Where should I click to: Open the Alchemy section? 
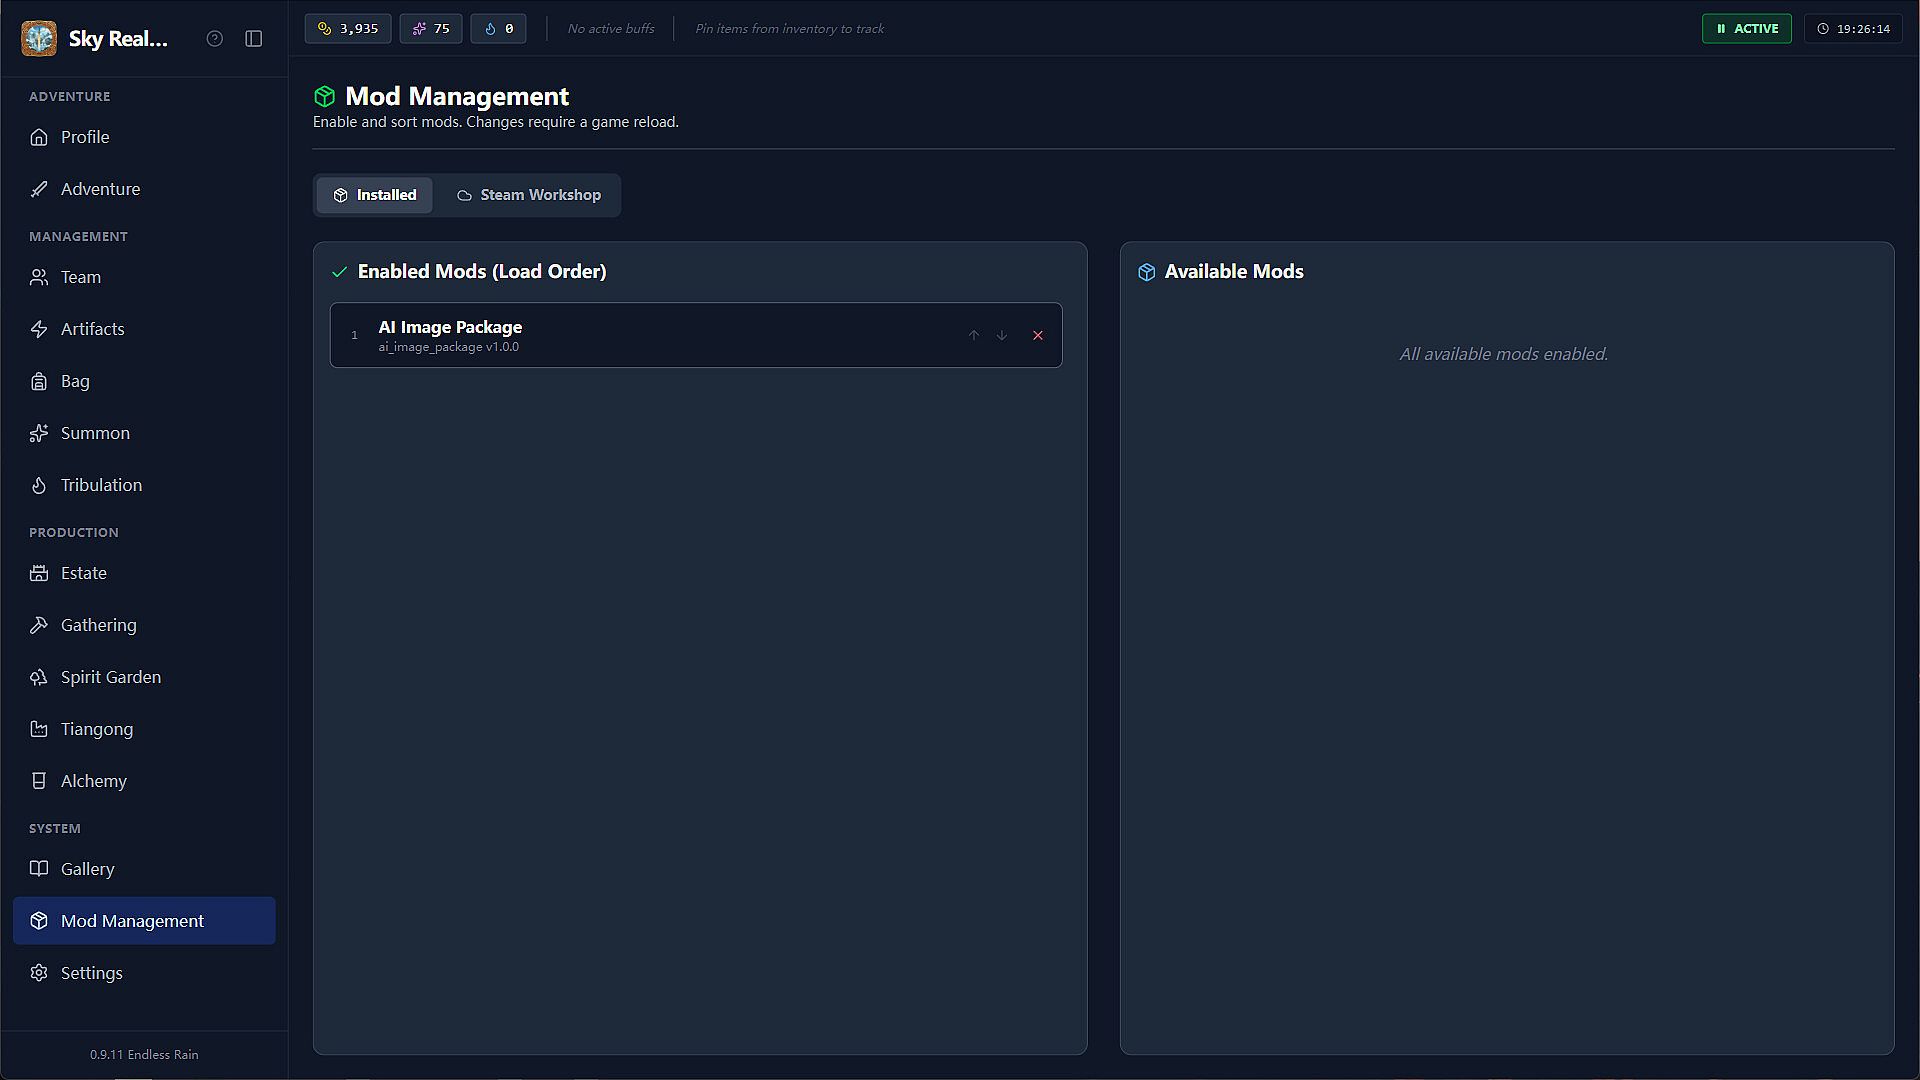point(93,781)
